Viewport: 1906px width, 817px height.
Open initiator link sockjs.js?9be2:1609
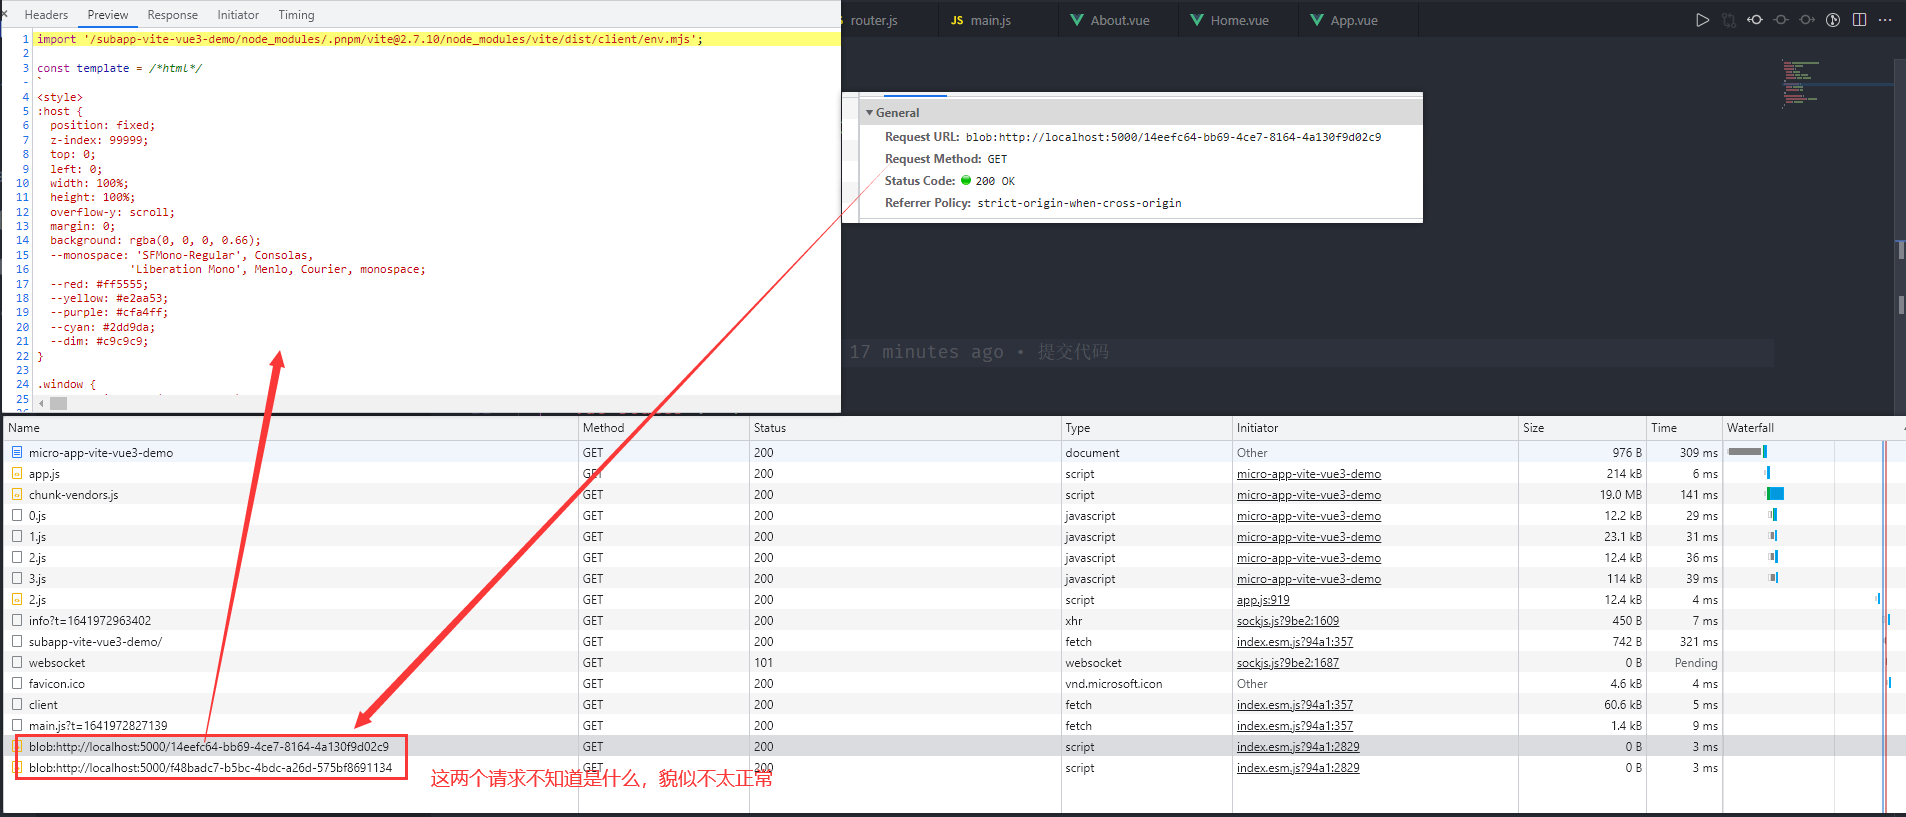pos(1288,621)
